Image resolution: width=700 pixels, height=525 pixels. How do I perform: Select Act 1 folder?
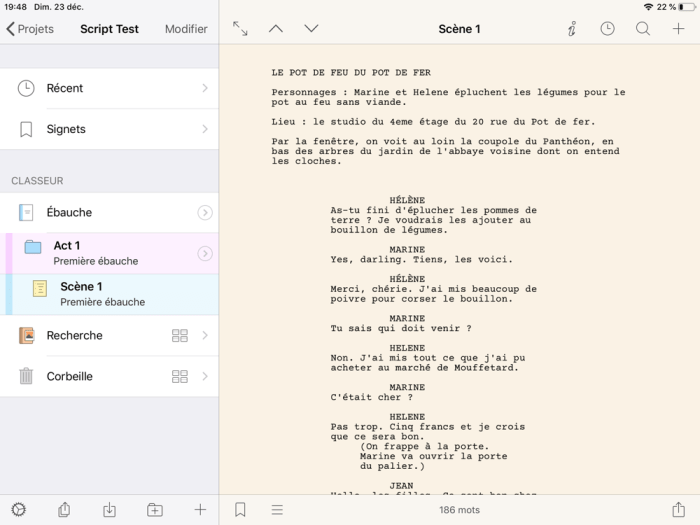point(109,253)
